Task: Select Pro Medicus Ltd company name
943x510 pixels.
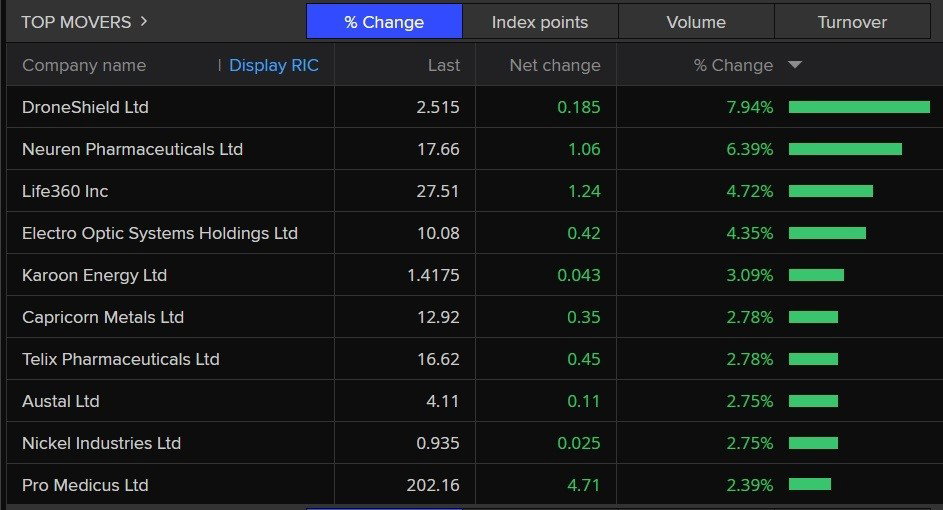Action: (85, 485)
